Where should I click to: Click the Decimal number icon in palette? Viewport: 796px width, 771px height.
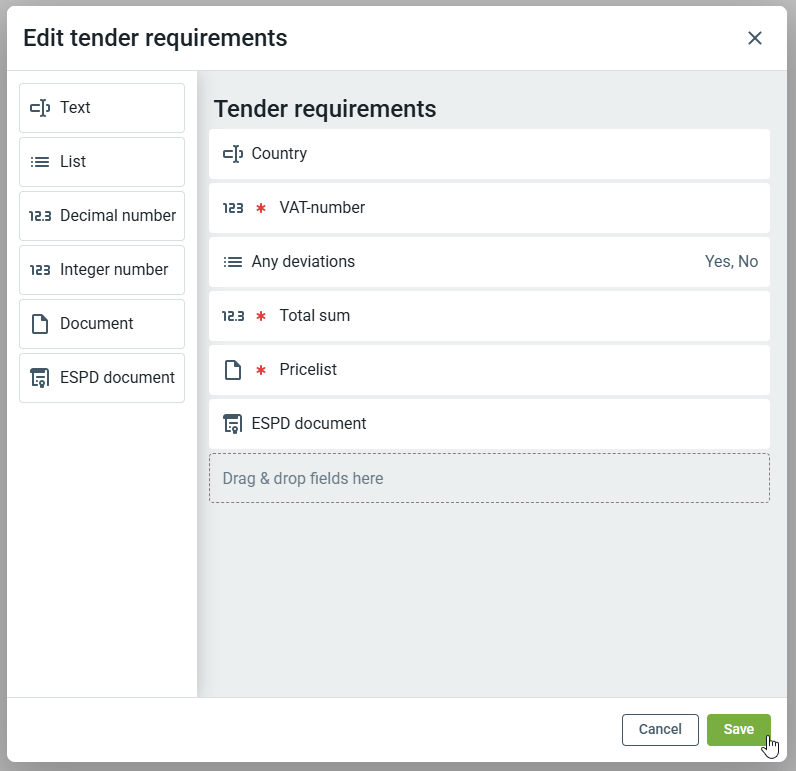click(40, 216)
